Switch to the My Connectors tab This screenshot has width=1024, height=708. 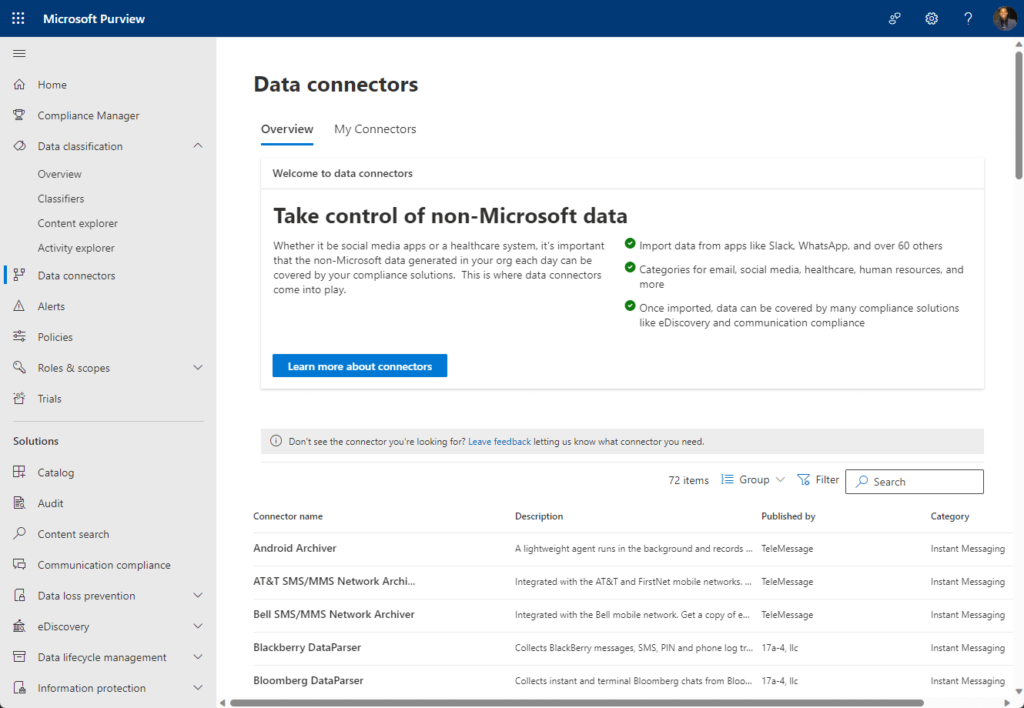[375, 129]
